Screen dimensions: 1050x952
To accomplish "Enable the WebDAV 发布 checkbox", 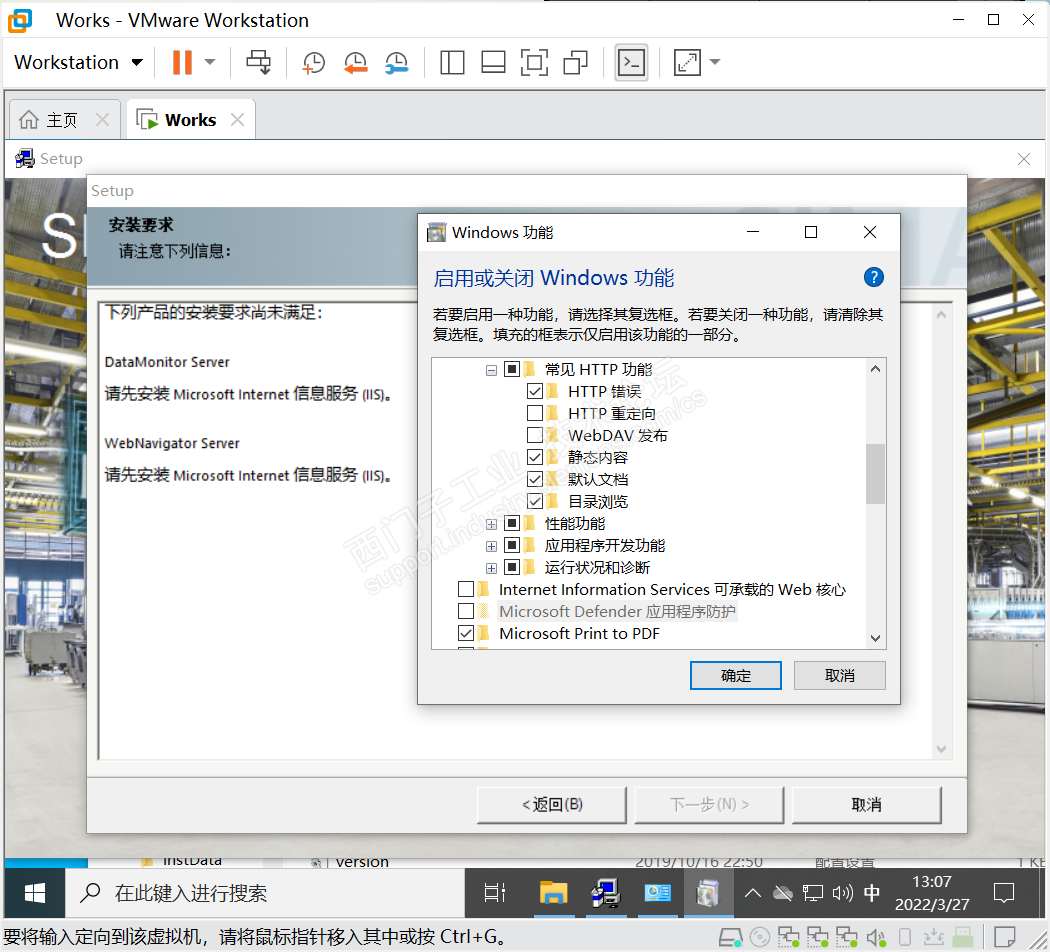I will [x=535, y=436].
